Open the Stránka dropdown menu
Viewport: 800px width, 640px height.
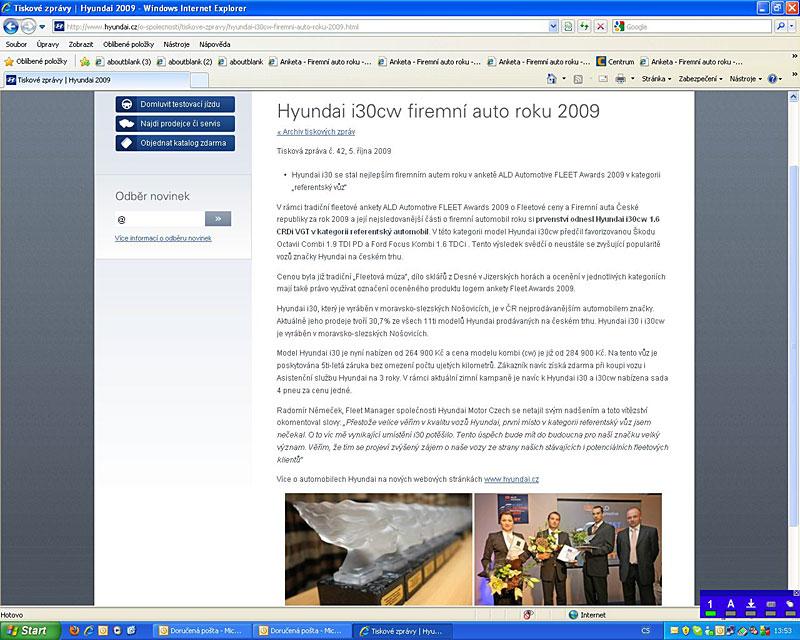coord(656,79)
